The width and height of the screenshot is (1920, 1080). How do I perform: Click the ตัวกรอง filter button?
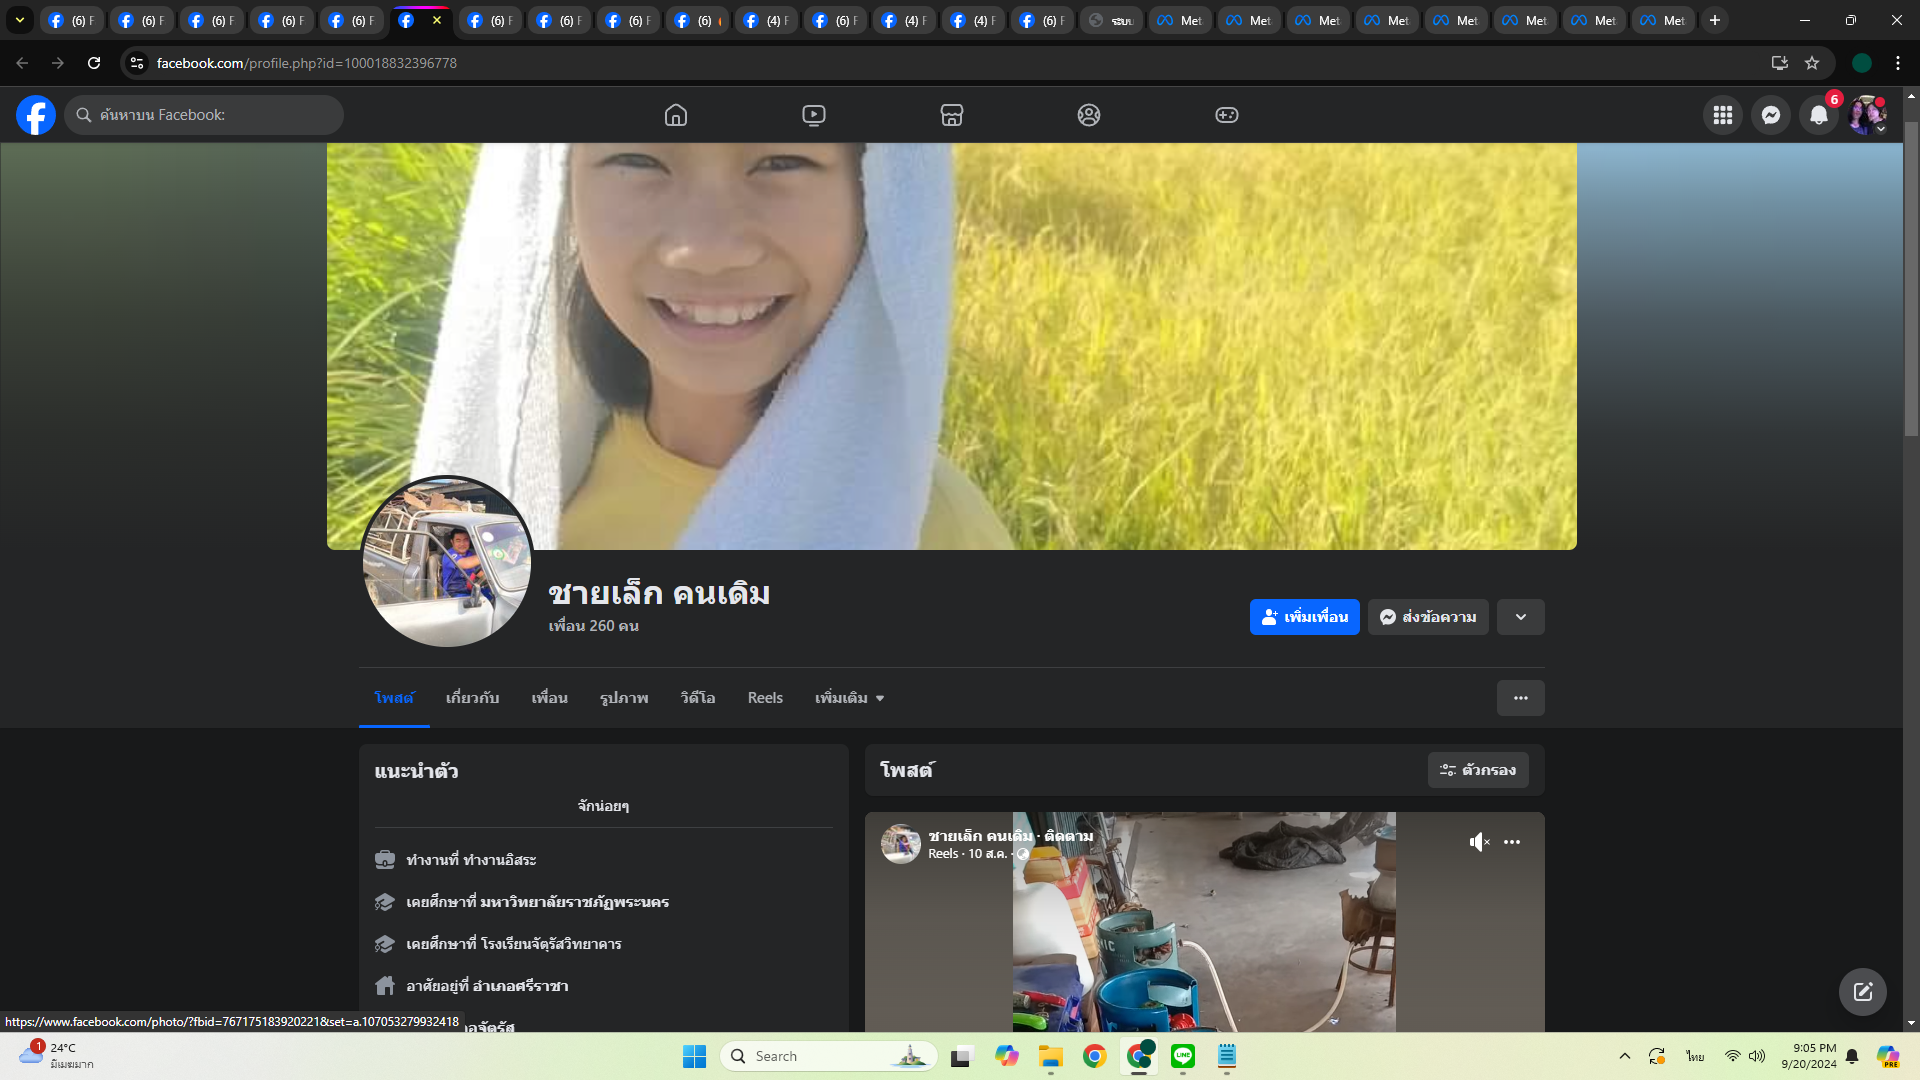tap(1478, 770)
